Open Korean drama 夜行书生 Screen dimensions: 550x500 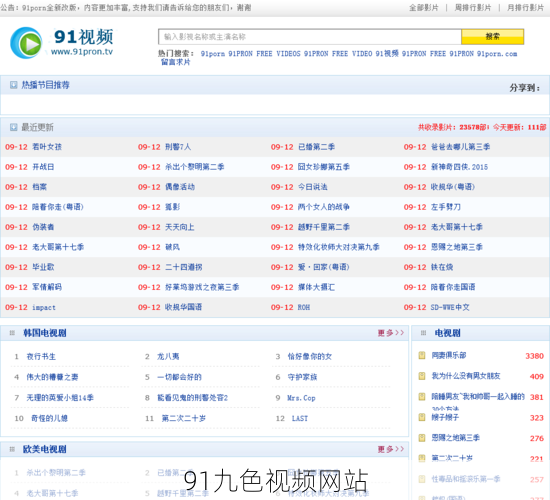pos(41,356)
